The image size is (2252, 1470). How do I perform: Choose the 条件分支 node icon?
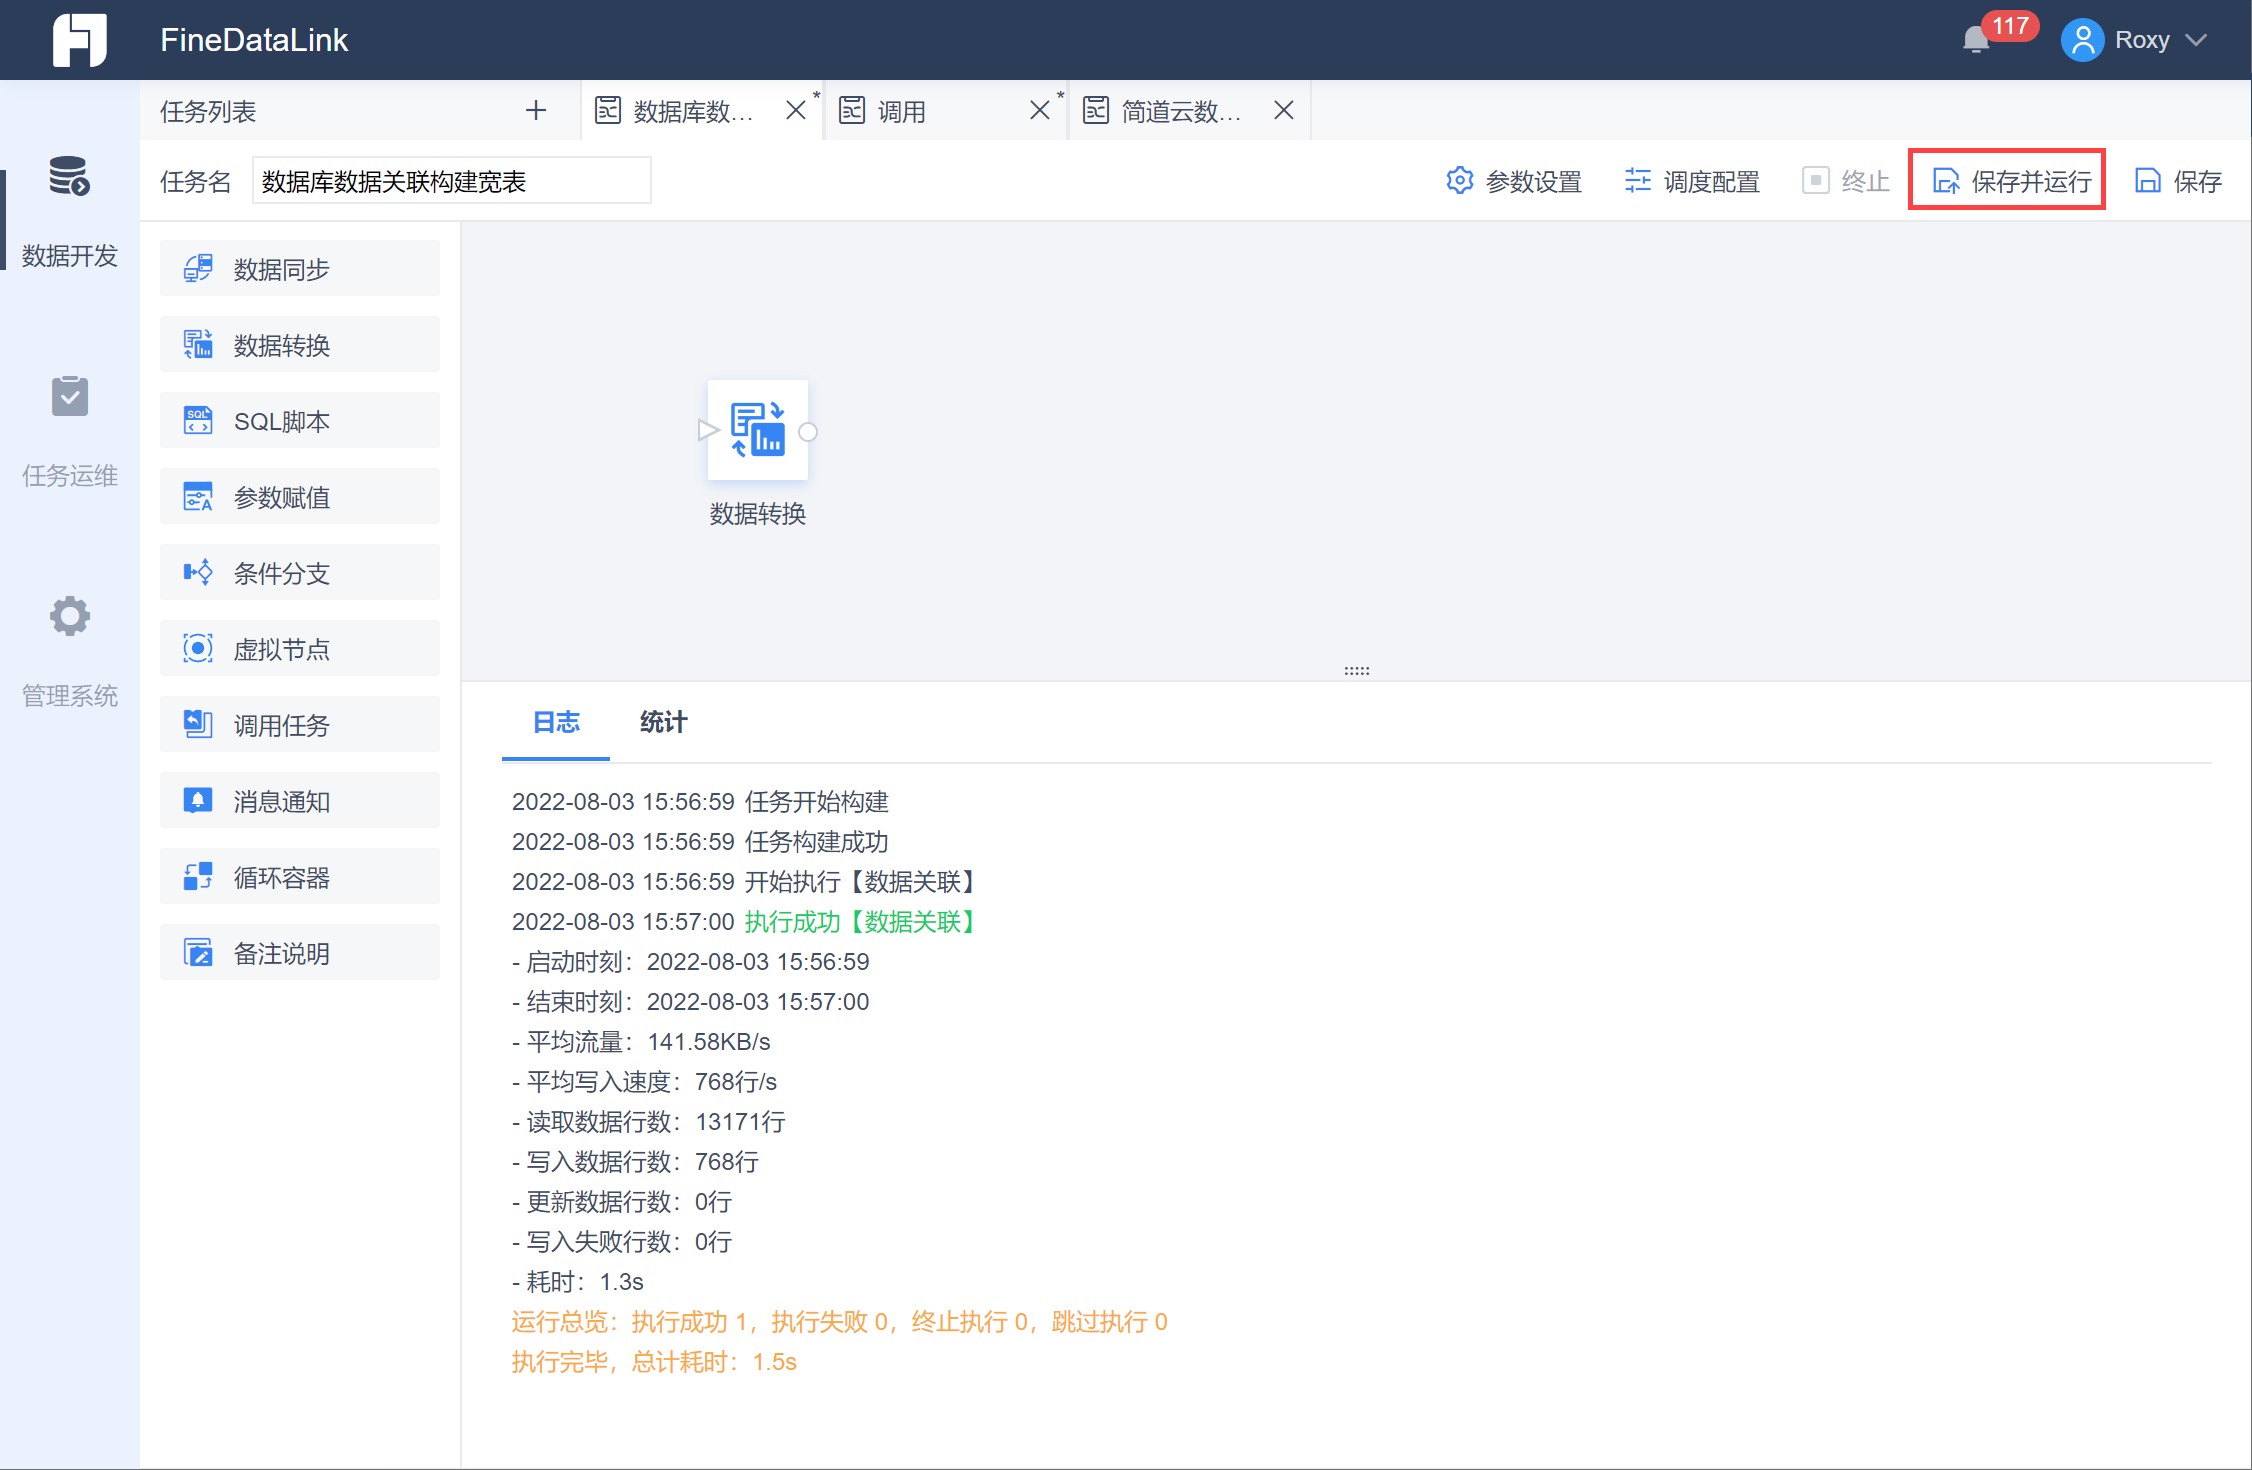pyautogui.click(x=198, y=573)
